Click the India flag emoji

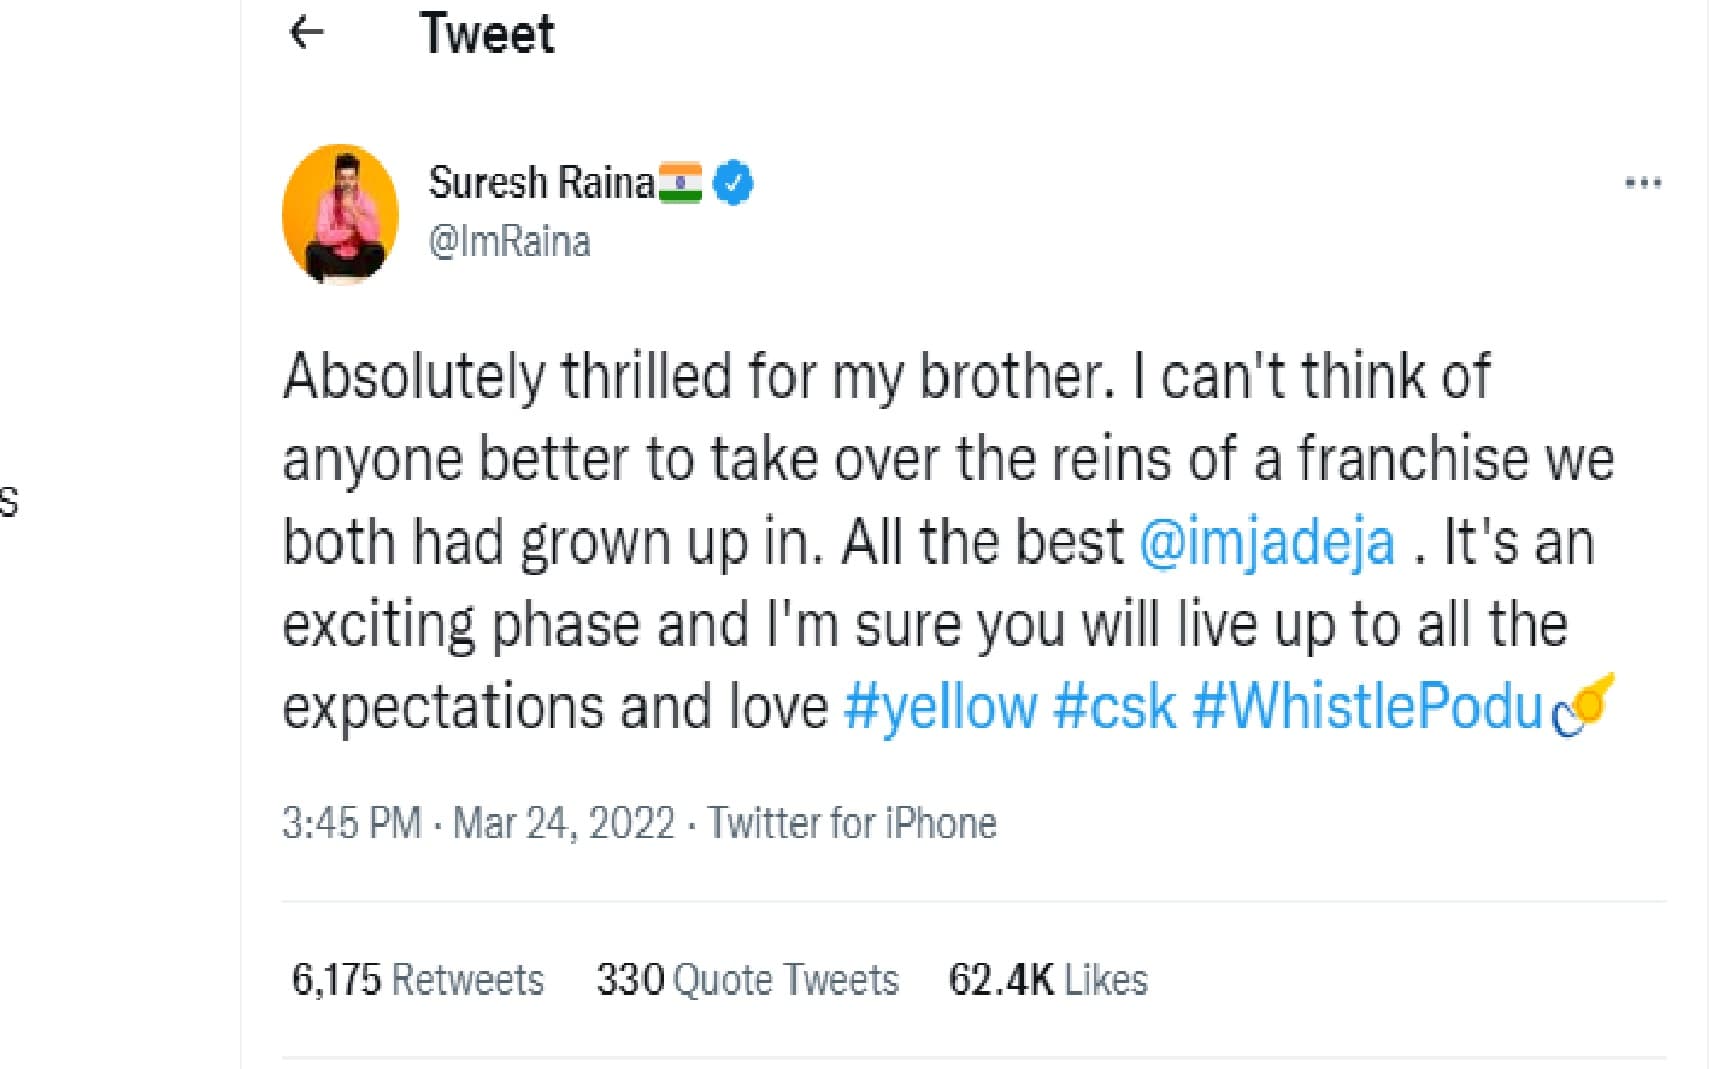coord(680,183)
